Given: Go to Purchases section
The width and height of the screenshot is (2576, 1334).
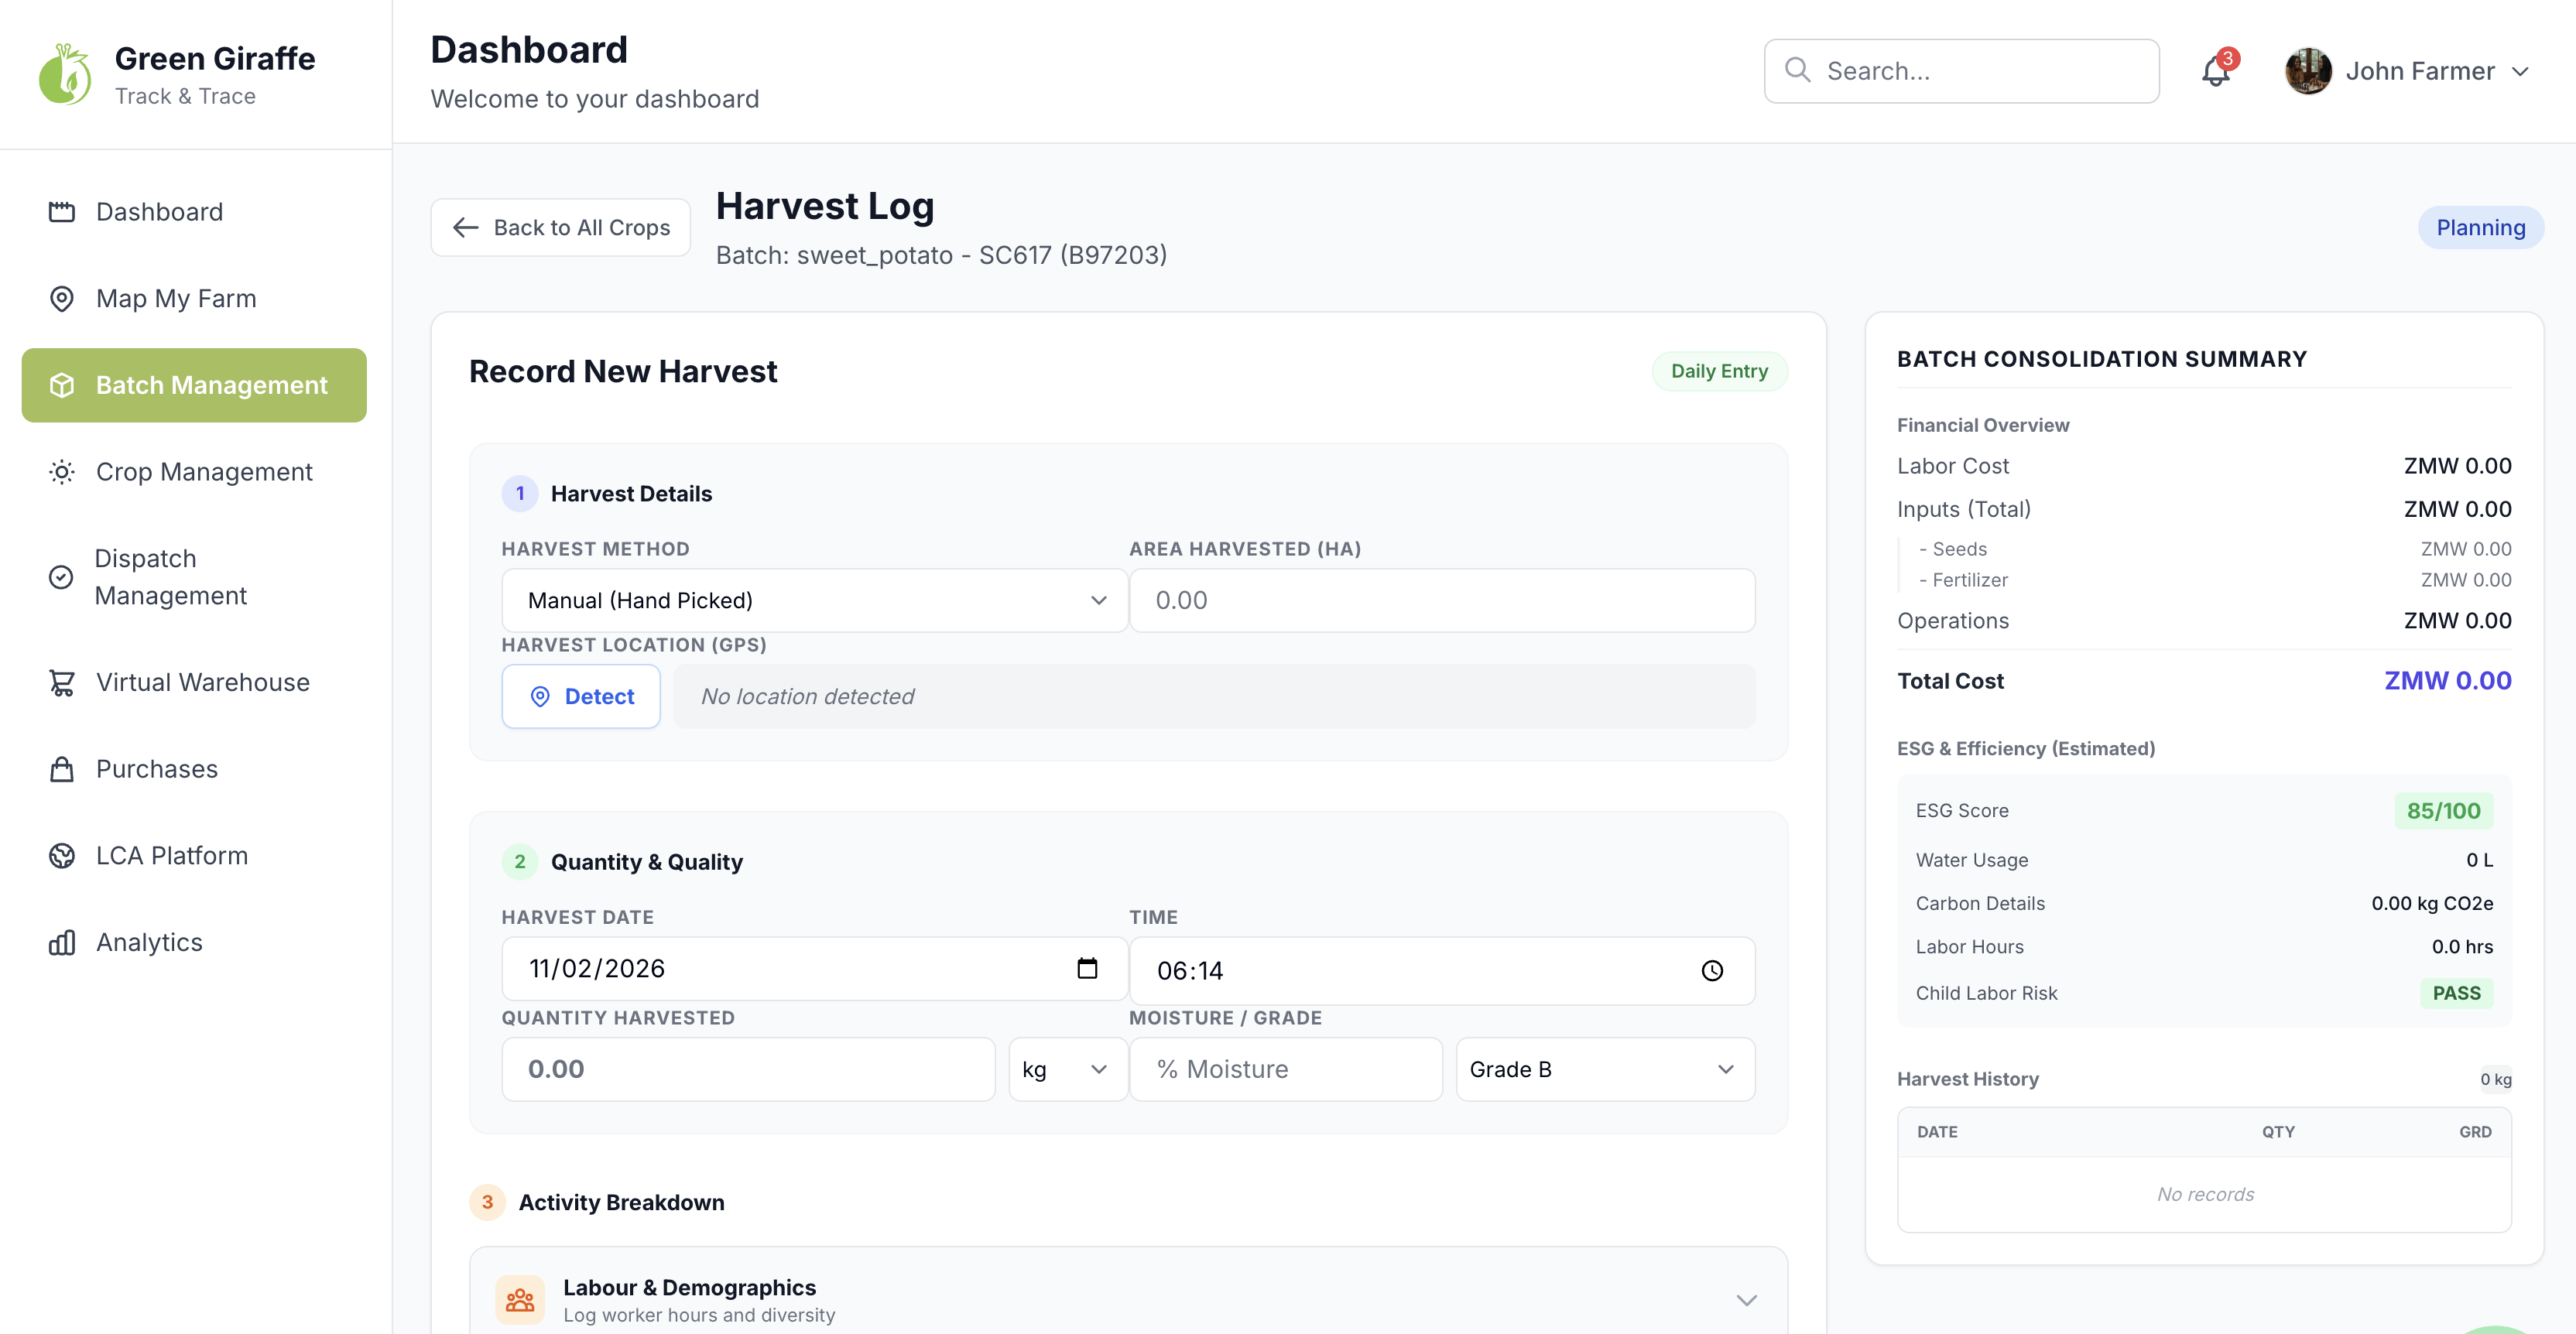Looking at the screenshot, I should click(194, 769).
